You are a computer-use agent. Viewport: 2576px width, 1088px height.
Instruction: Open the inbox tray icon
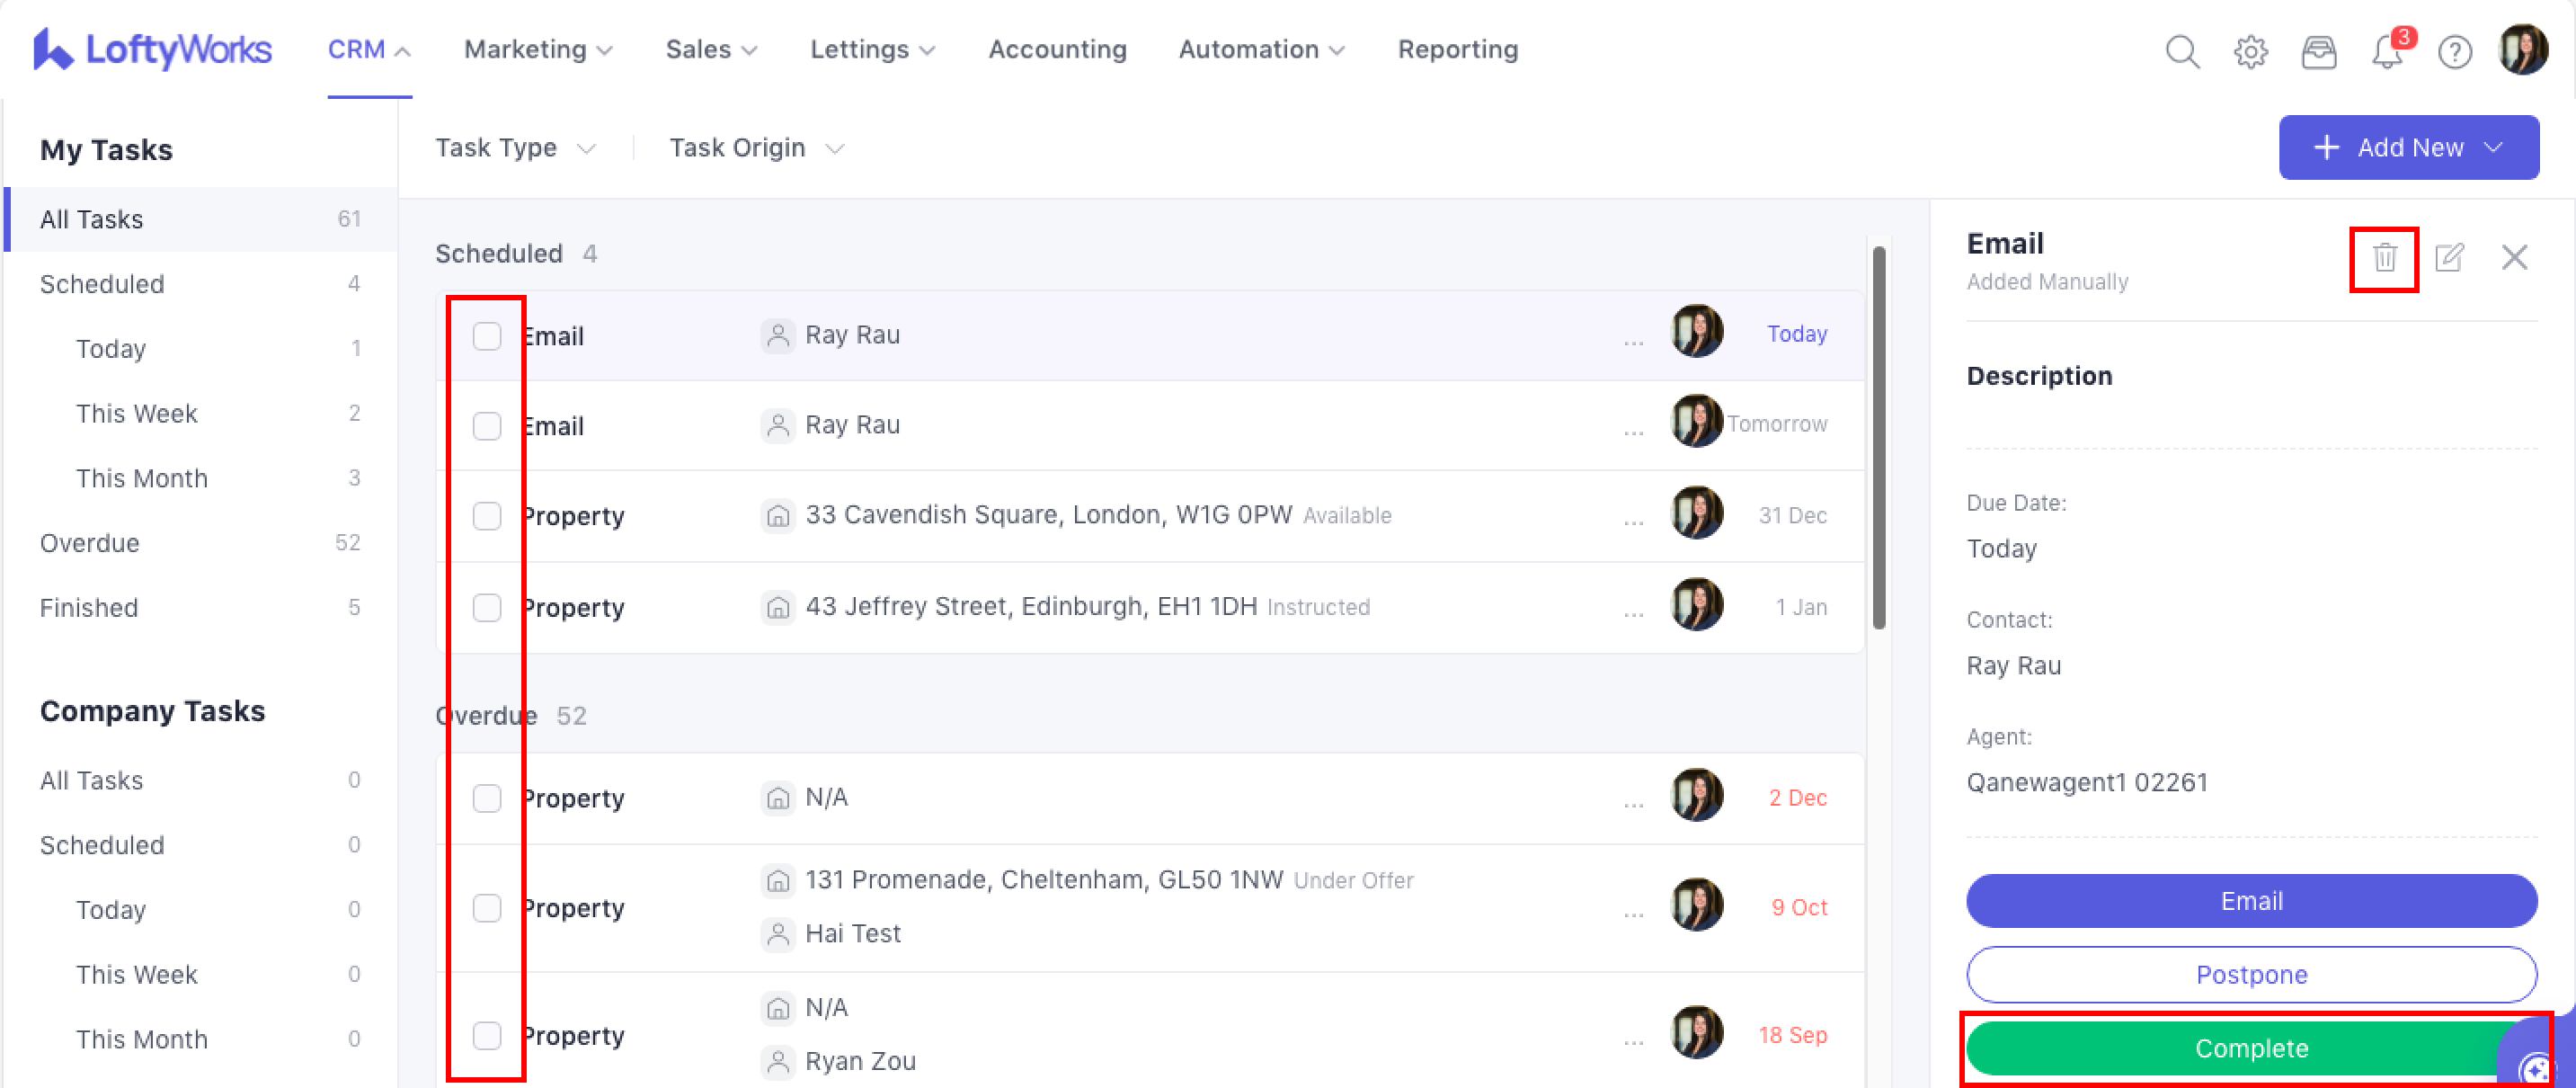pos(2318,51)
